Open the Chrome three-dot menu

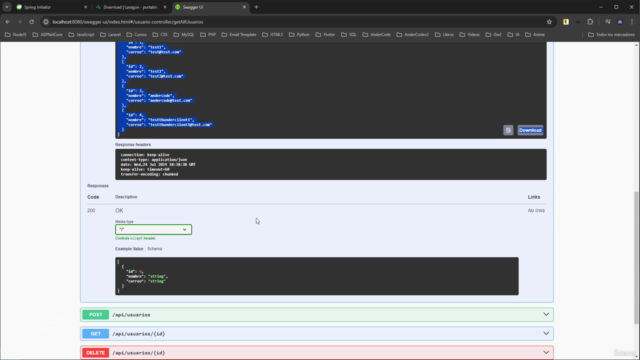(x=632, y=22)
